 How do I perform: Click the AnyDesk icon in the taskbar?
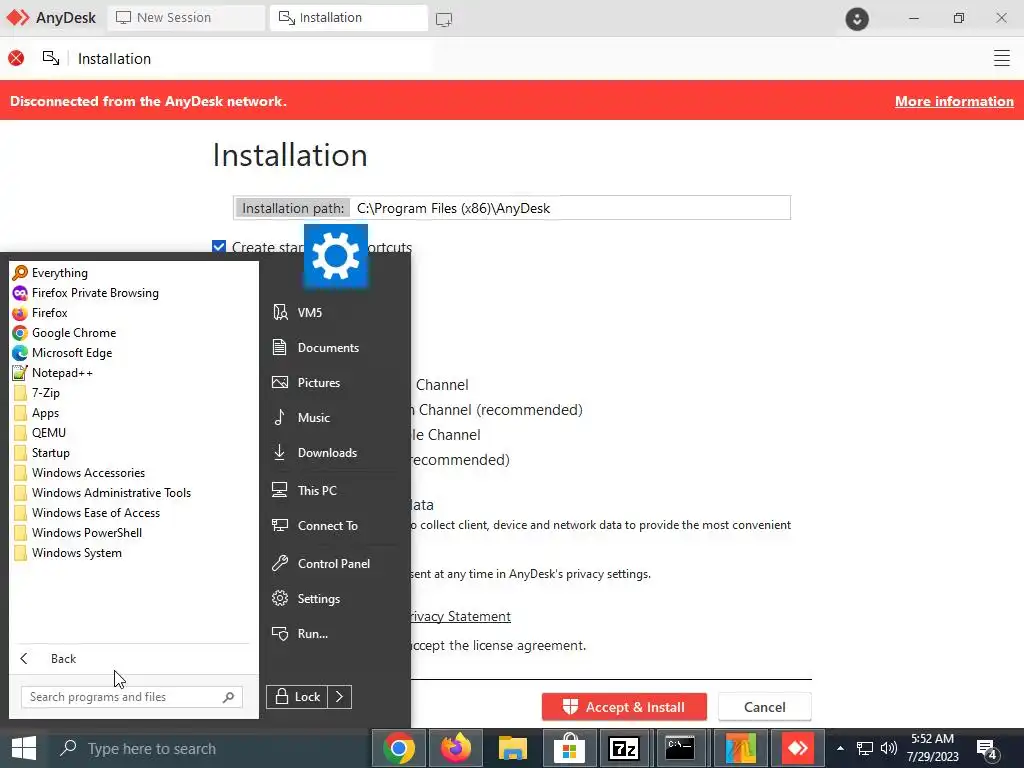point(797,748)
